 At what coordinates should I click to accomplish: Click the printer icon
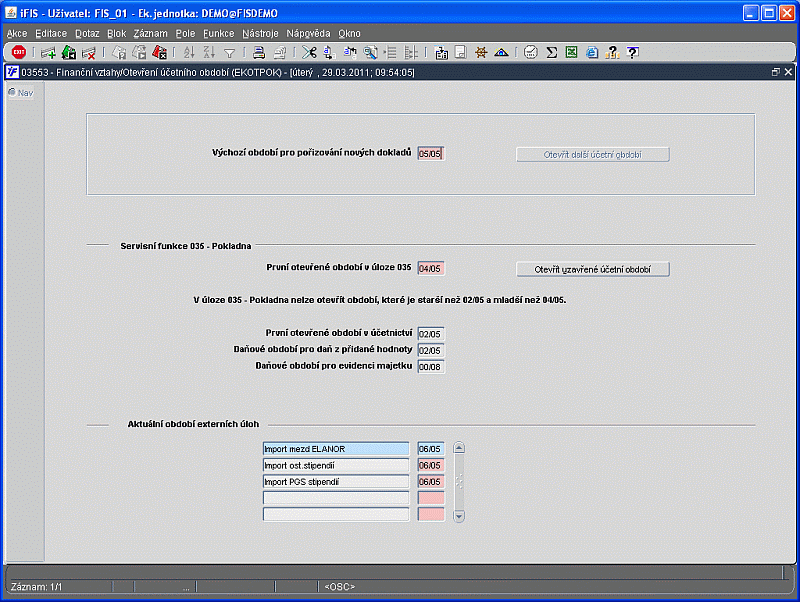coord(259,52)
